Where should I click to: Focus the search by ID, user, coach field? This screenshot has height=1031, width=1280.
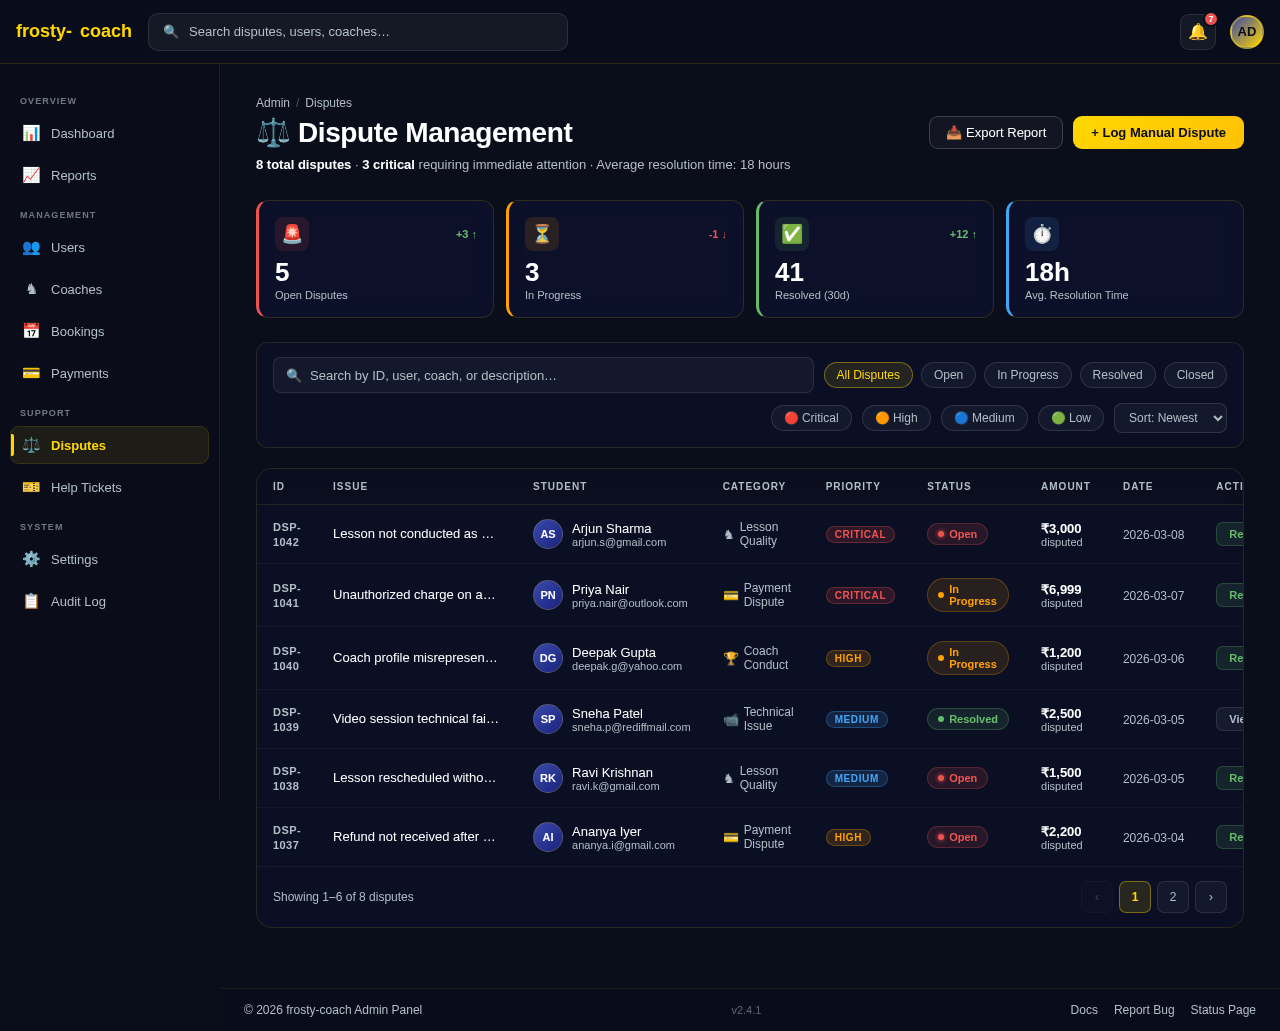(x=543, y=375)
